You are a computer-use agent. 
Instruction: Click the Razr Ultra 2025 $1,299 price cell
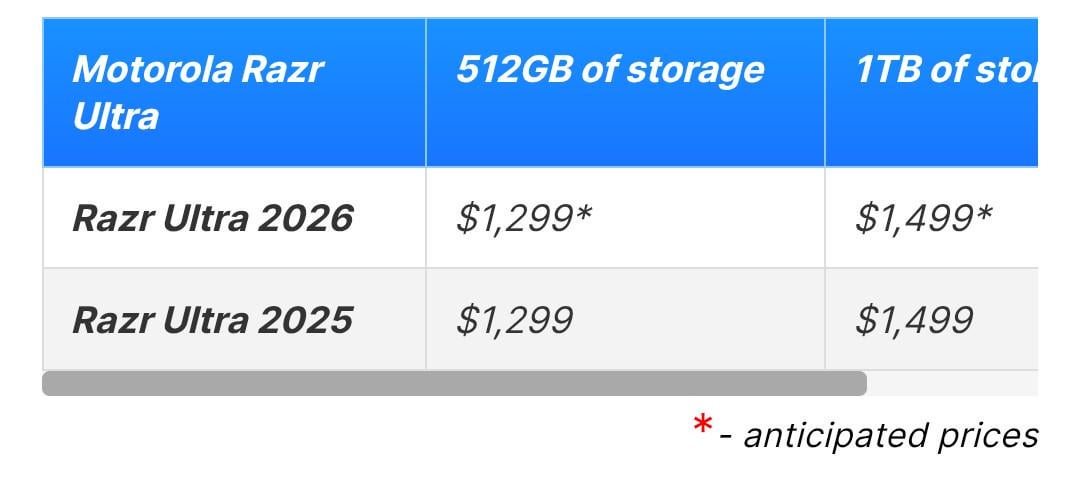pos(514,320)
